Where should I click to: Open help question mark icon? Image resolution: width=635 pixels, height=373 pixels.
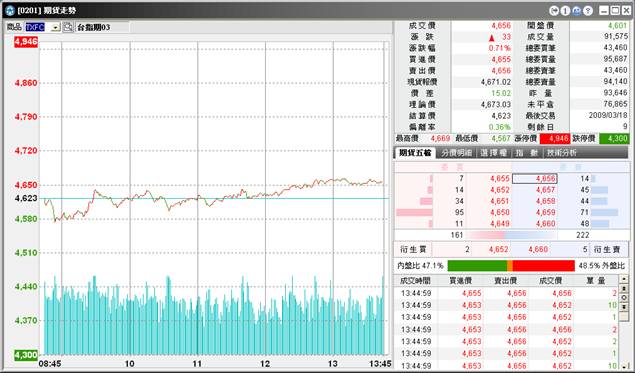[x=588, y=11]
